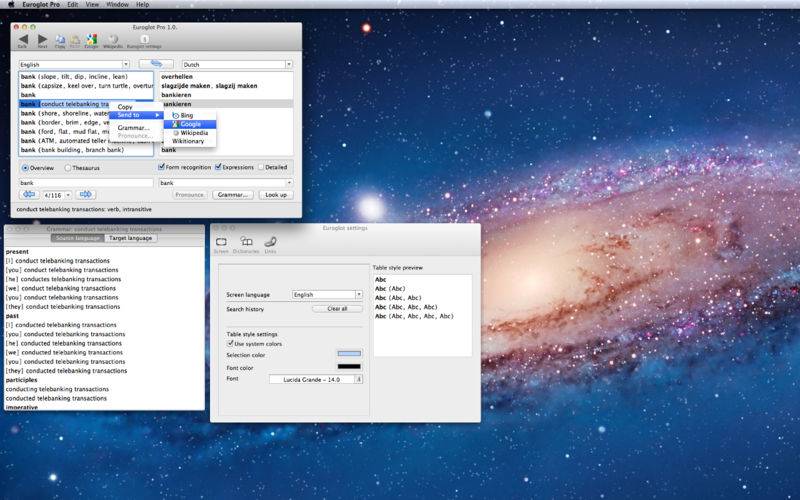Open the Euroglot Pro application menu
The width and height of the screenshot is (800, 500).
point(41,4)
